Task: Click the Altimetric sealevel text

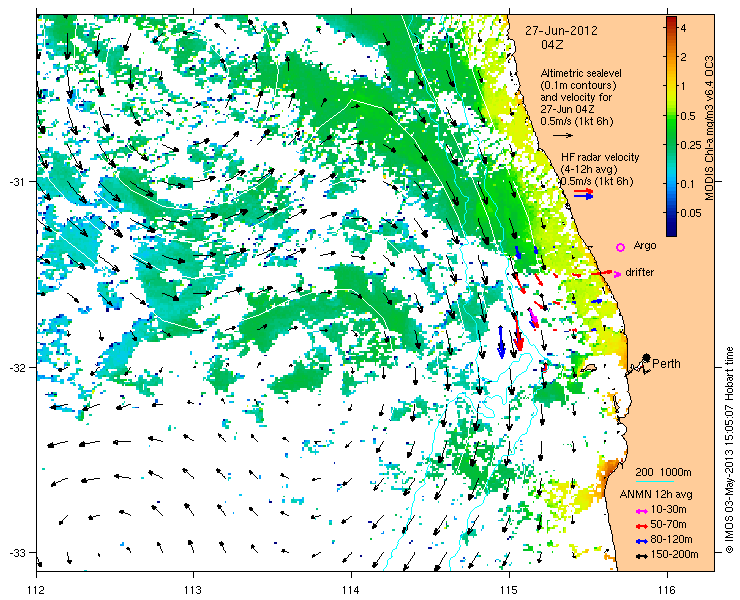Action: (x=581, y=74)
